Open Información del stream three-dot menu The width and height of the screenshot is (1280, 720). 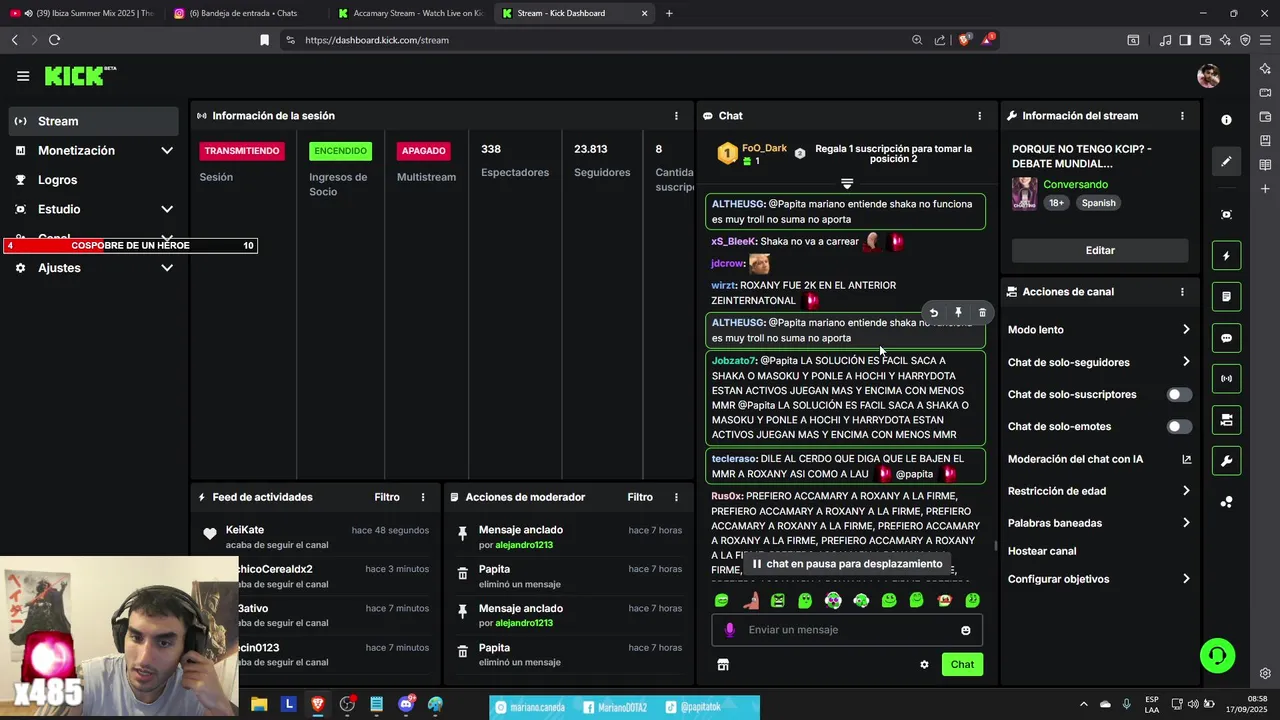tap(1182, 116)
